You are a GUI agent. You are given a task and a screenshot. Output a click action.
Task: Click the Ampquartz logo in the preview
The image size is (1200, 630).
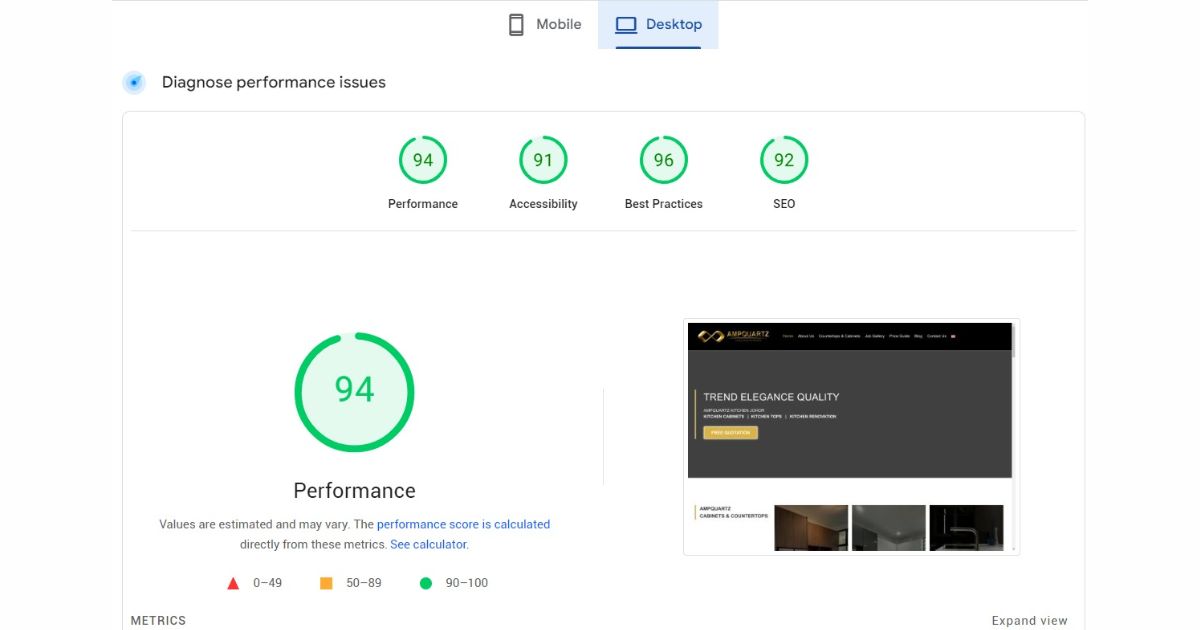[x=732, y=336]
